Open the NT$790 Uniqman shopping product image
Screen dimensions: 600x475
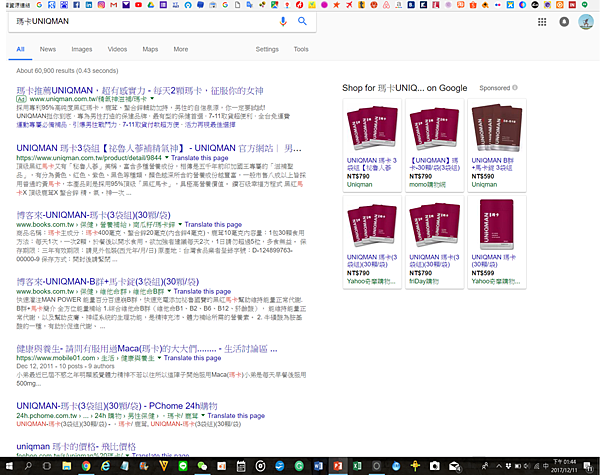coord(372,128)
